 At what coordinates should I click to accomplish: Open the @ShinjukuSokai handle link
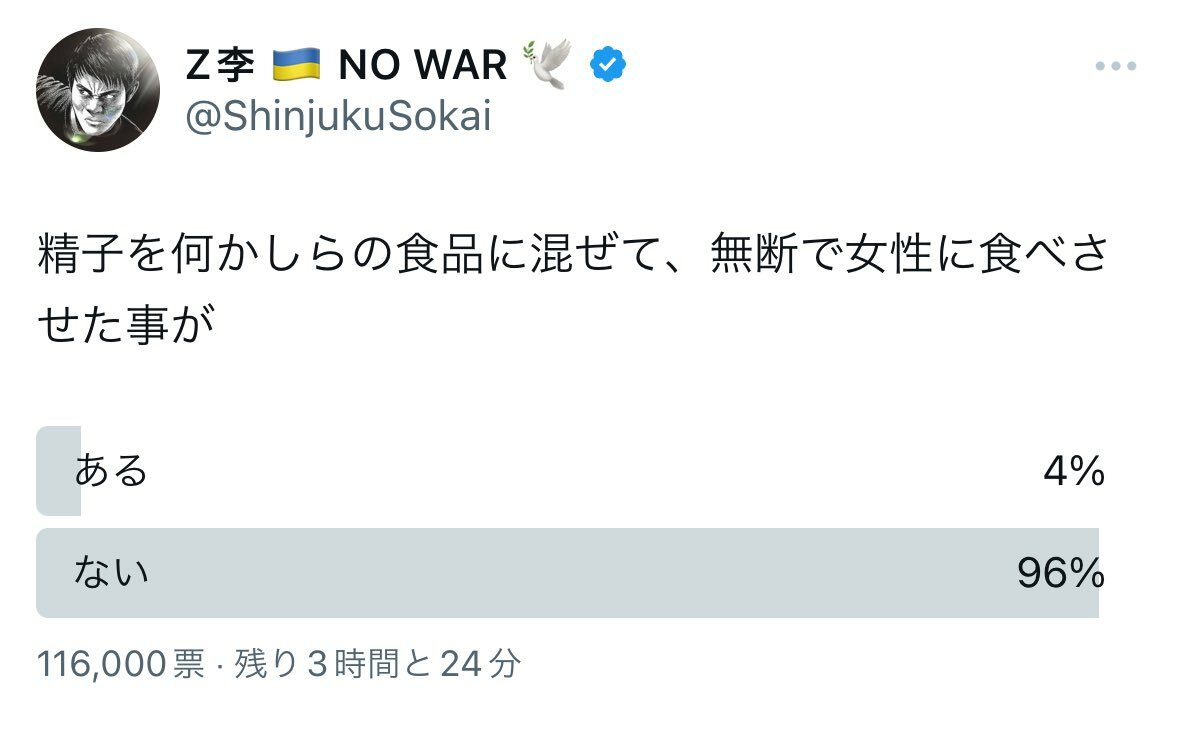coord(338,117)
